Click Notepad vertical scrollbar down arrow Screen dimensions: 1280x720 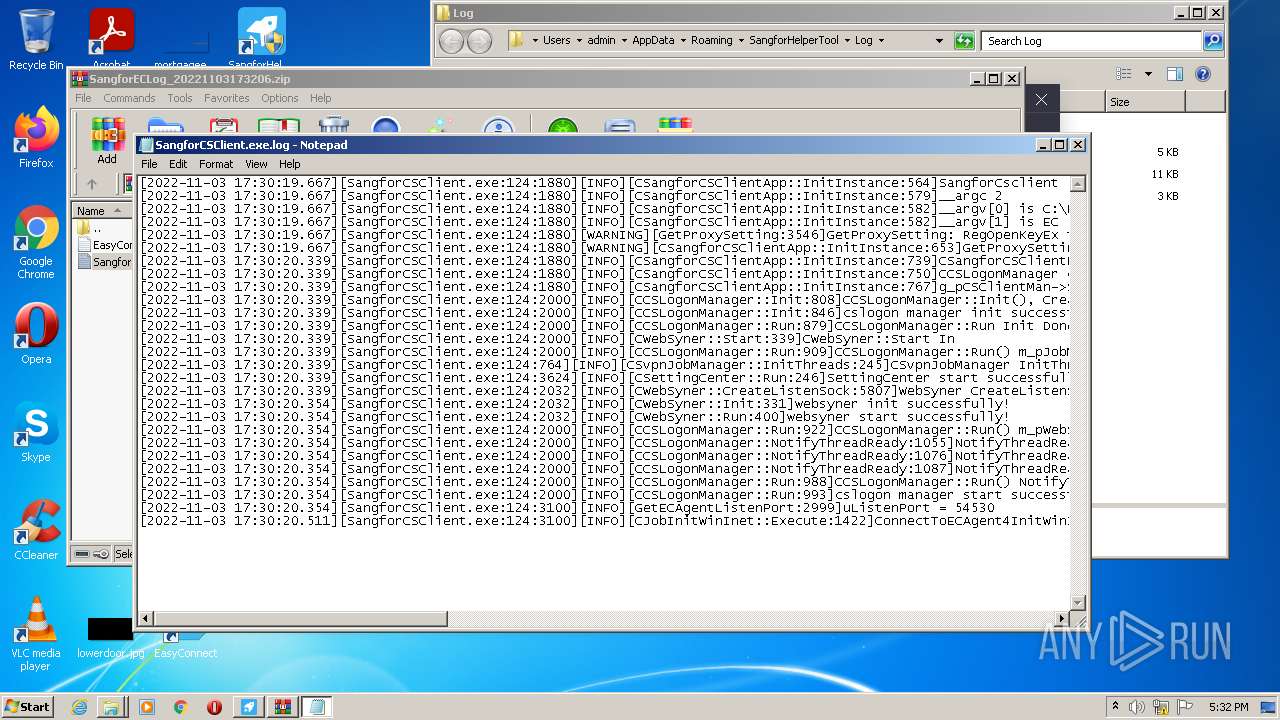coord(1078,602)
